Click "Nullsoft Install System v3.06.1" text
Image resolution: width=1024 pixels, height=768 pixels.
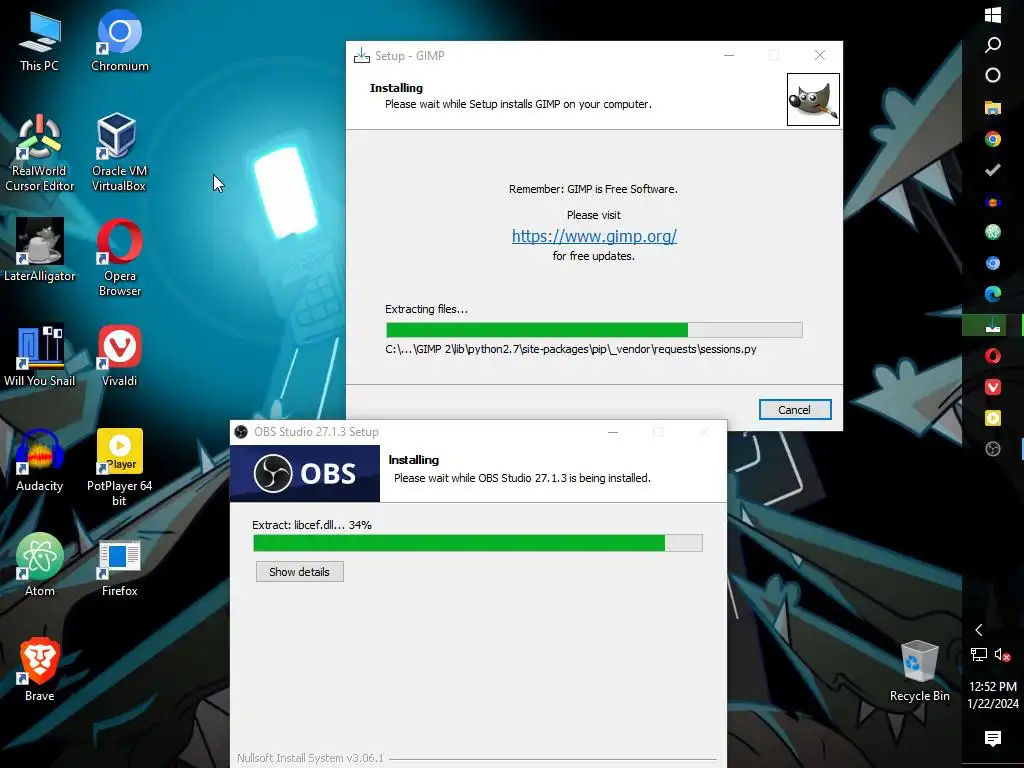point(310,758)
